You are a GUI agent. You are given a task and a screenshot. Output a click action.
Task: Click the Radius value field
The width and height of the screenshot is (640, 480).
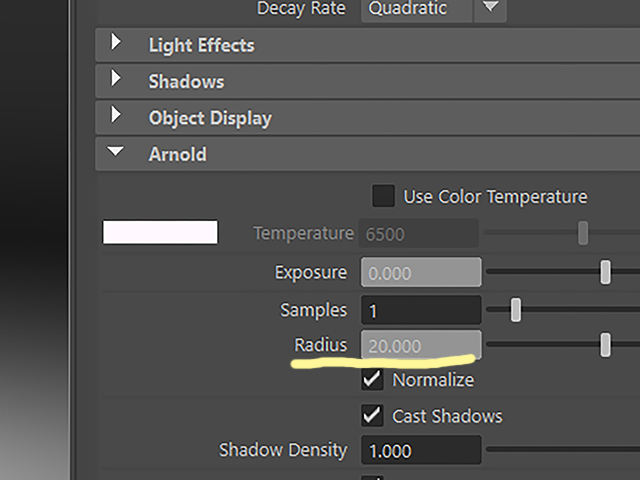[421, 345]
